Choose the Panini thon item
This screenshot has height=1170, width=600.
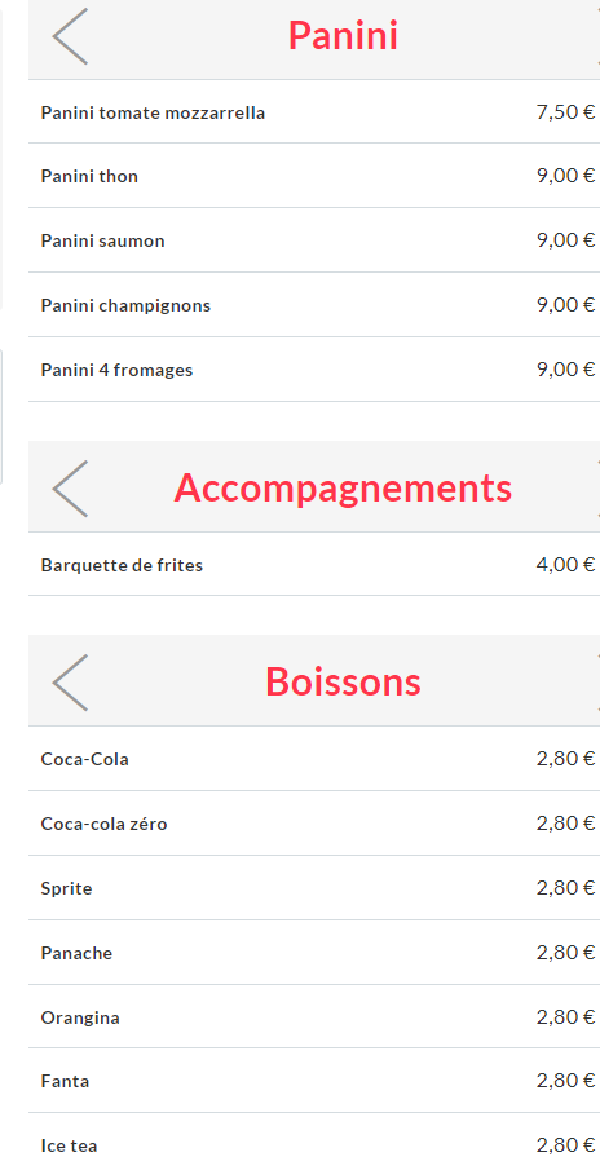[x=314, y=175]
